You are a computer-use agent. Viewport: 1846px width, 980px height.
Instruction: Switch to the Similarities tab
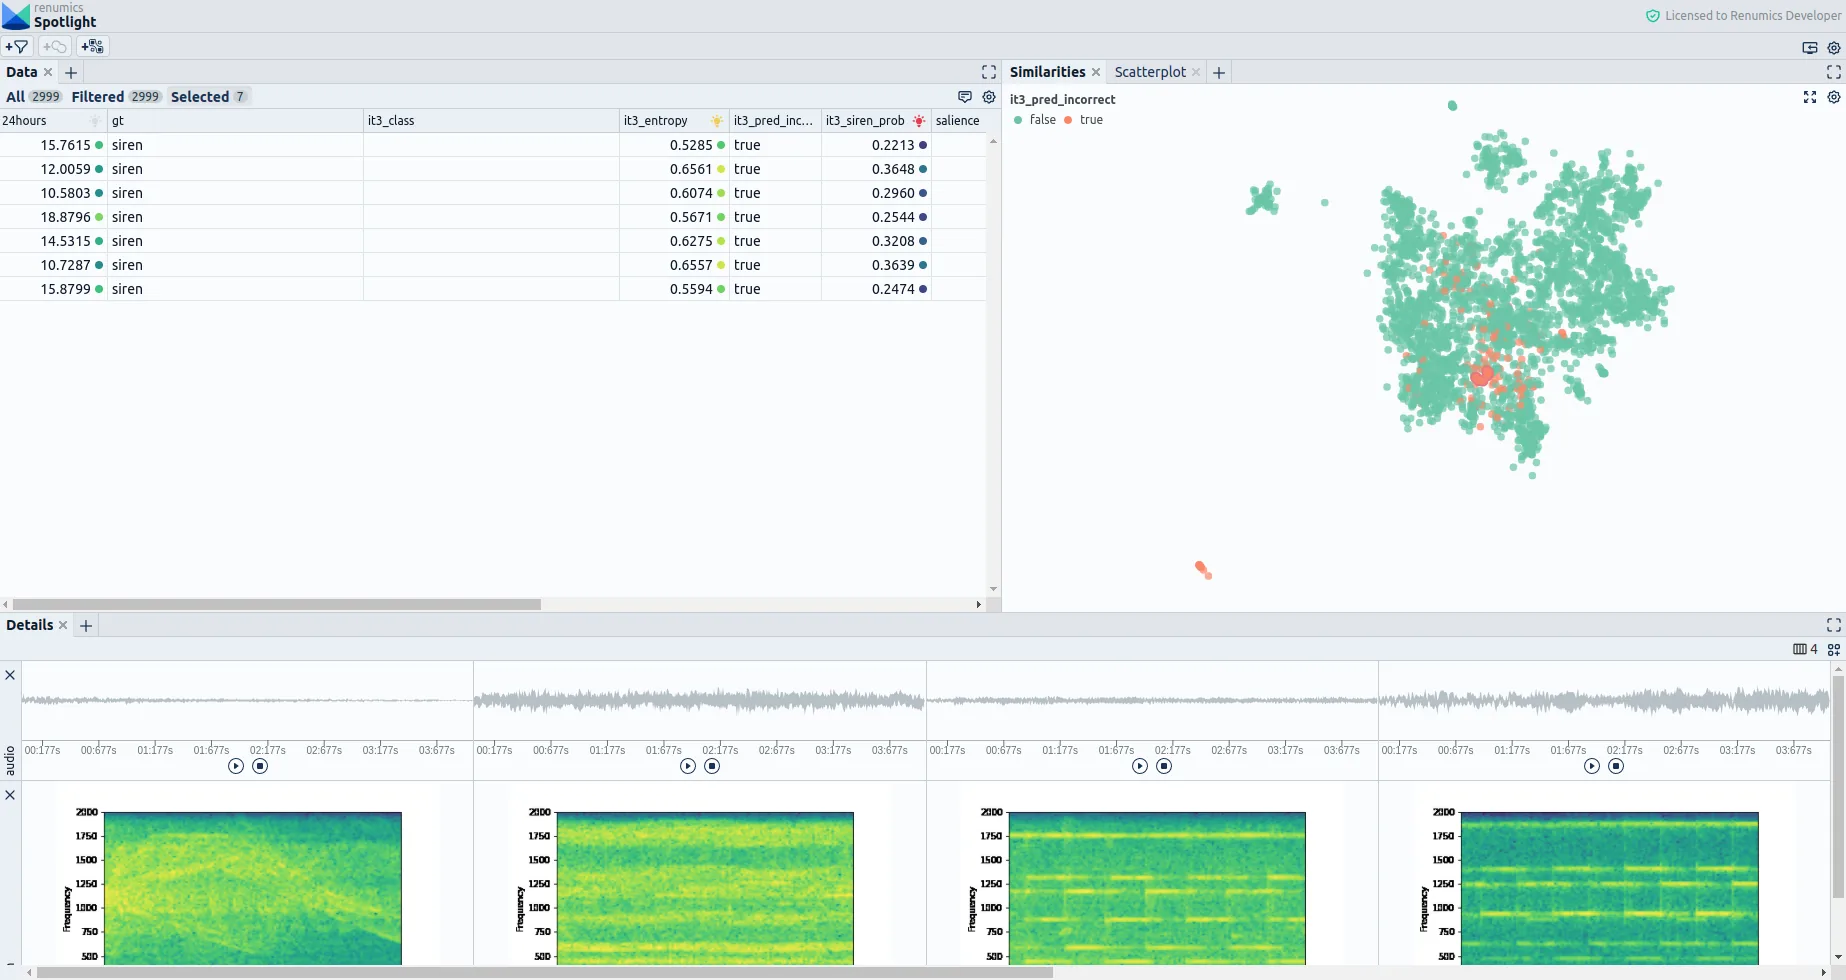pos(1047,72)
